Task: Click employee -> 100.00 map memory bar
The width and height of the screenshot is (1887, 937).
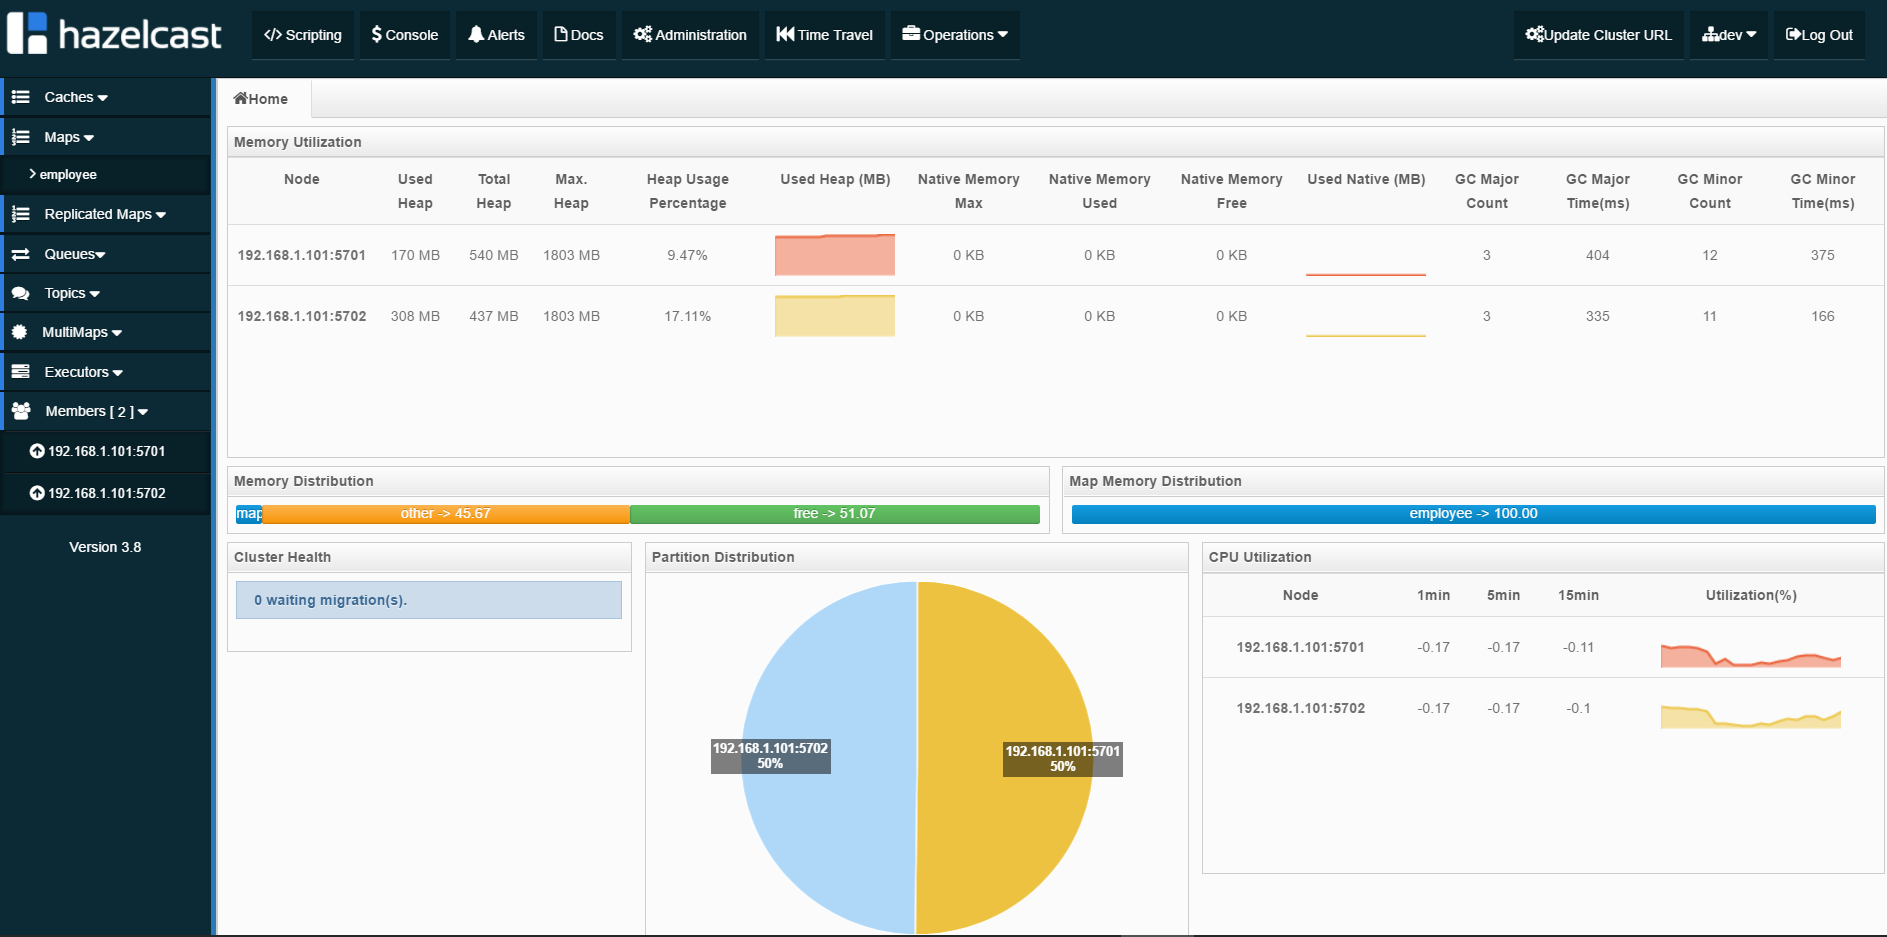Action: (x=1474, y=514)
